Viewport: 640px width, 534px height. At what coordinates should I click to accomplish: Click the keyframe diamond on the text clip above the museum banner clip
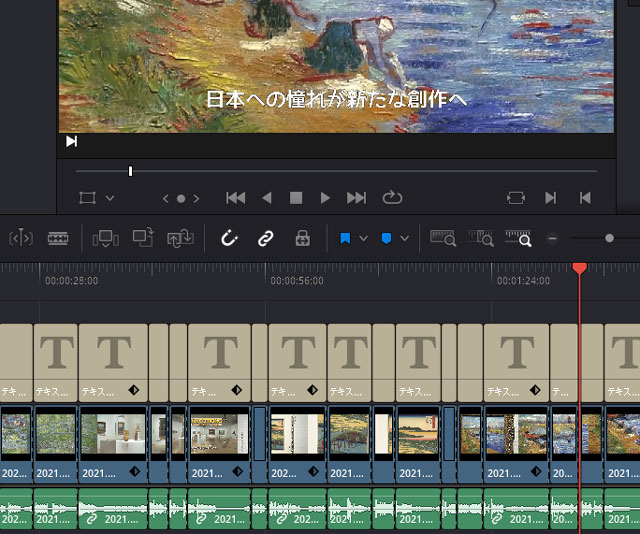click(236, 390)
